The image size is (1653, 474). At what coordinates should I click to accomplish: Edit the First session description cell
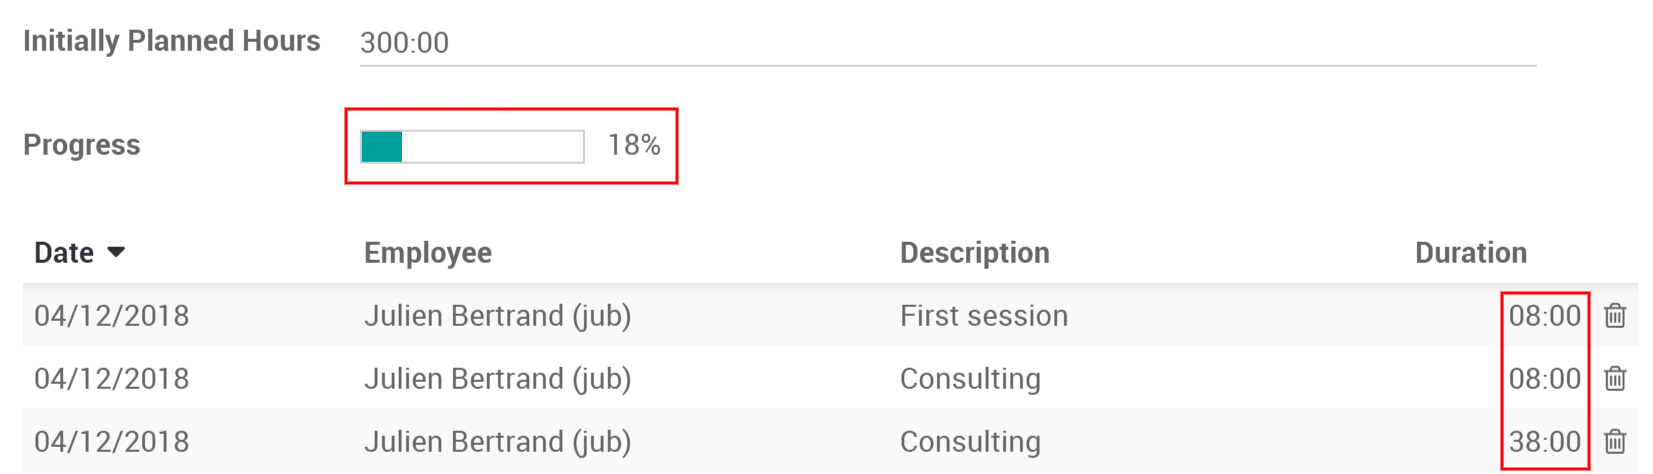click(x=983, y=316)
